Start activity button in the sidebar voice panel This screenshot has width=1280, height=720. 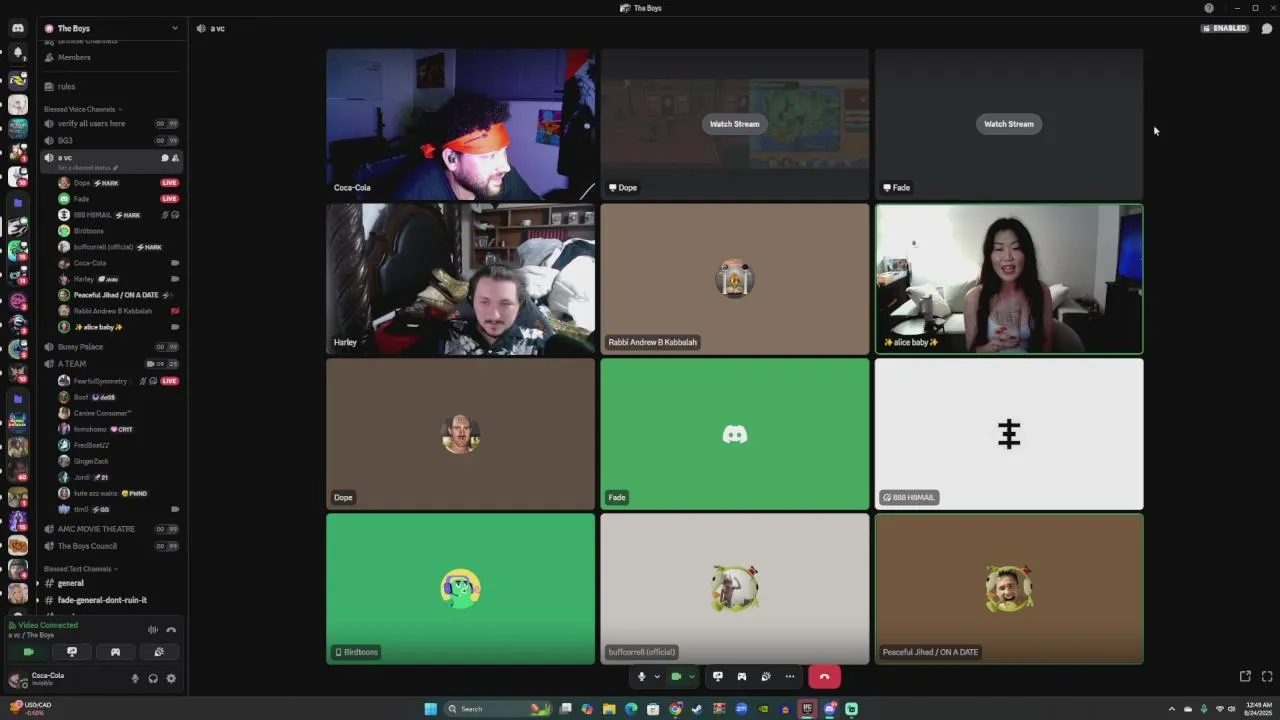[115, 652]
